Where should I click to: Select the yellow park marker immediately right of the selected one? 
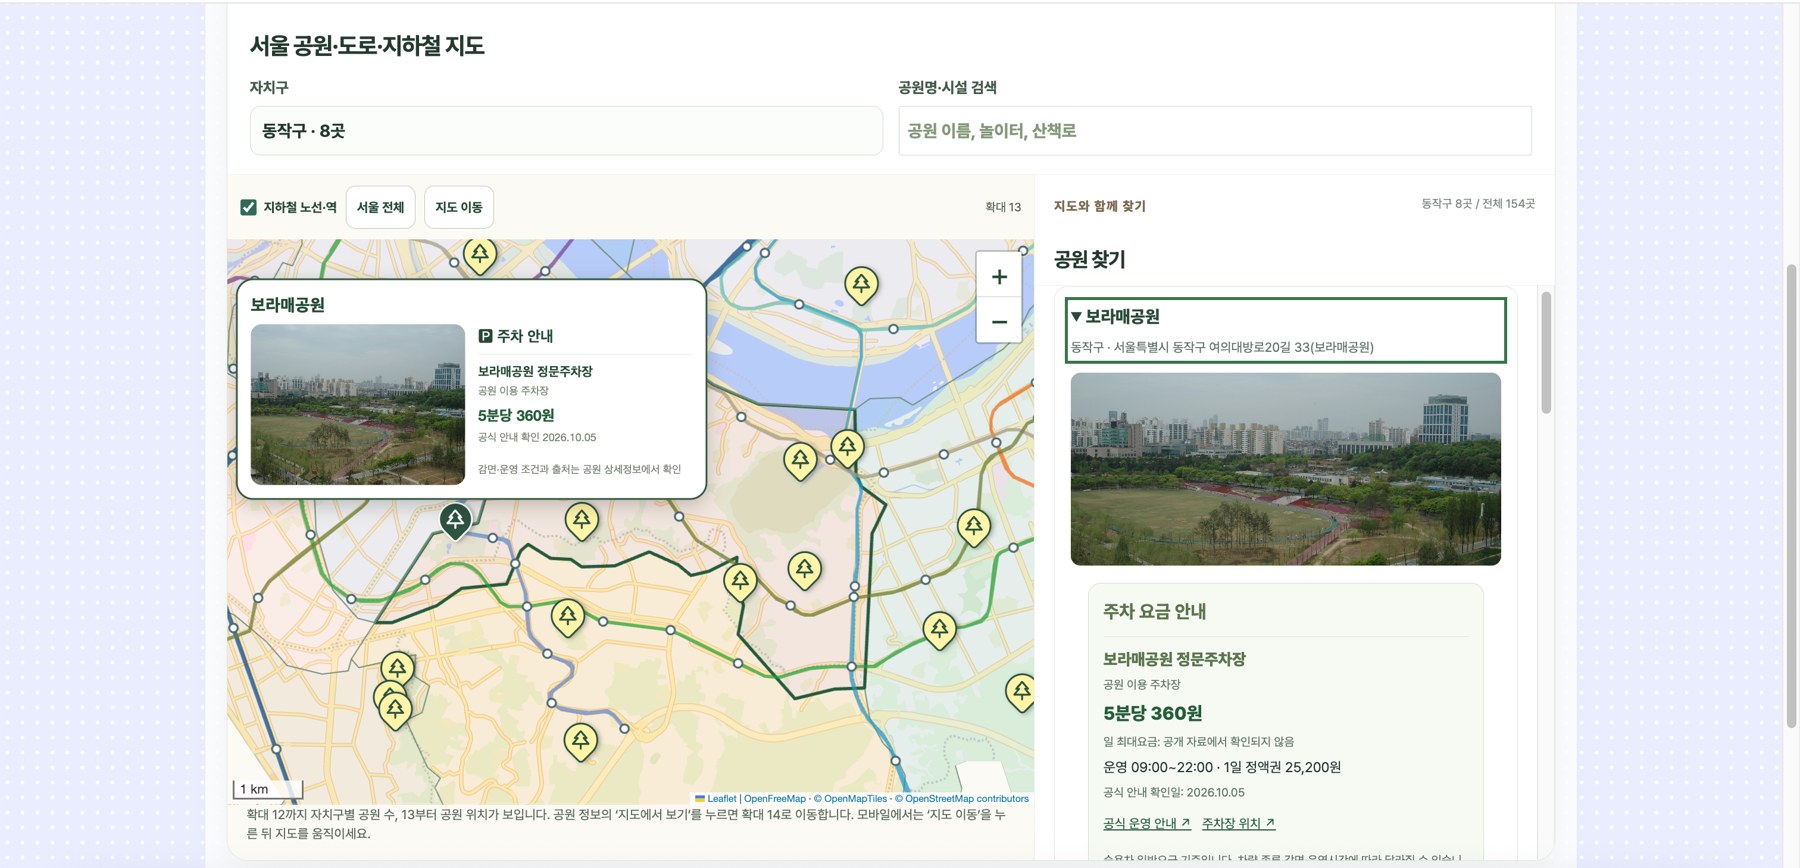(582, 521)
